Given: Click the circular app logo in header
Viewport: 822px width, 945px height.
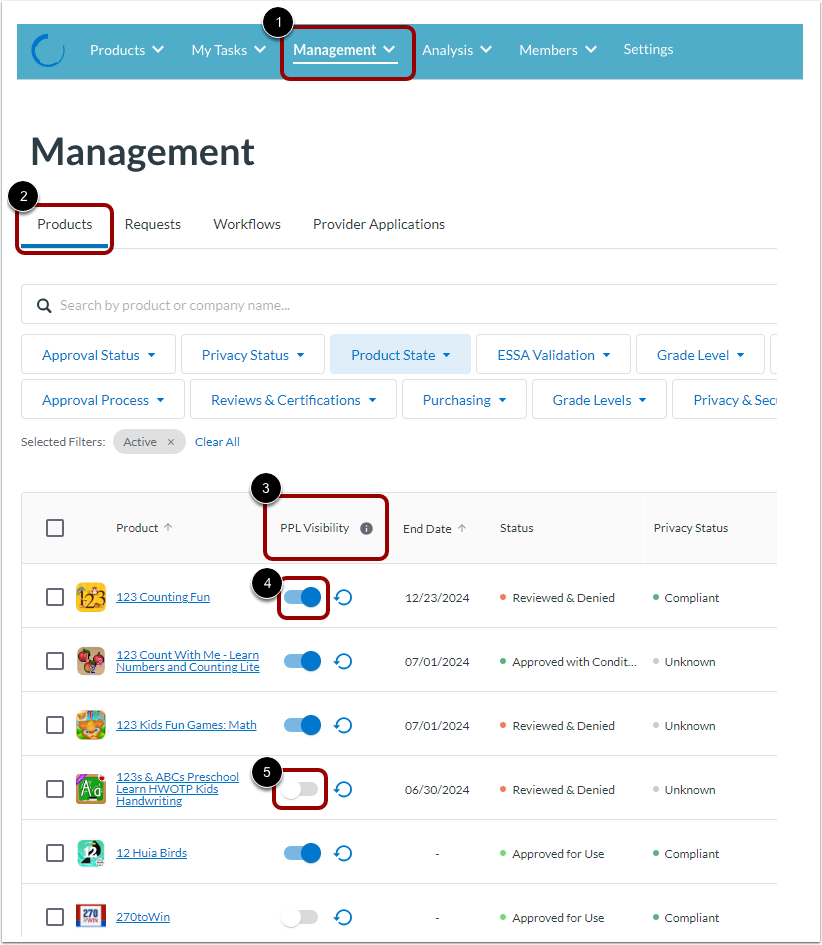Looking at the screenshot, I should (x=48, y=50).
